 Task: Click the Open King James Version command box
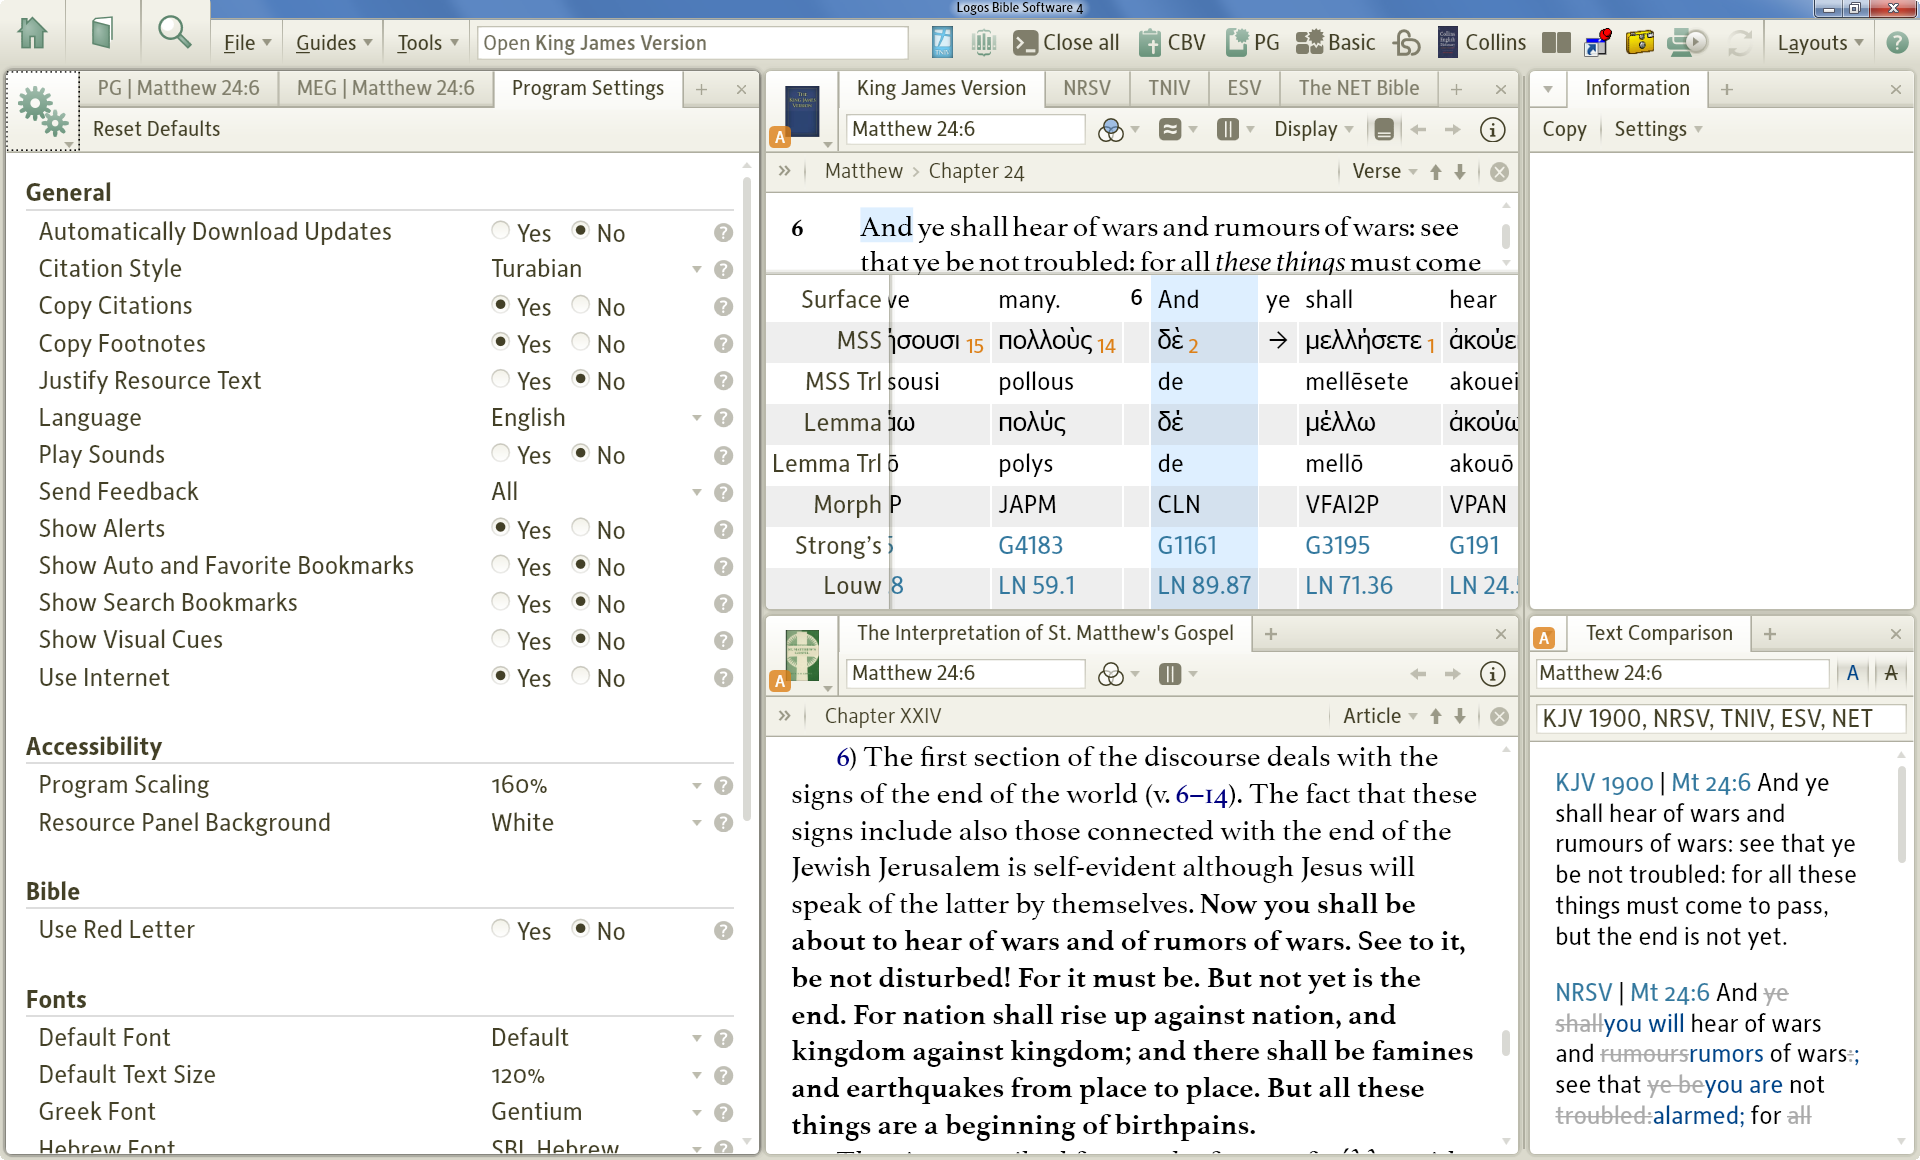692,43
